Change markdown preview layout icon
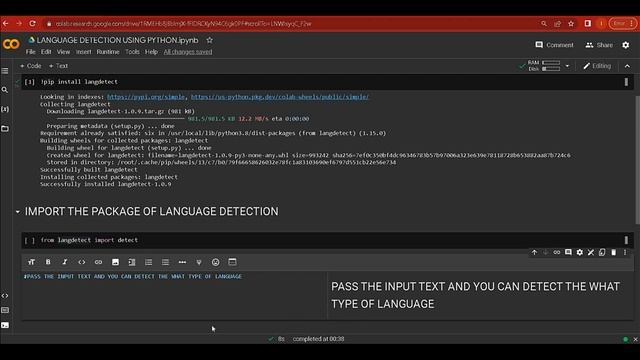 pyautogui.click(x=232, y=262)
